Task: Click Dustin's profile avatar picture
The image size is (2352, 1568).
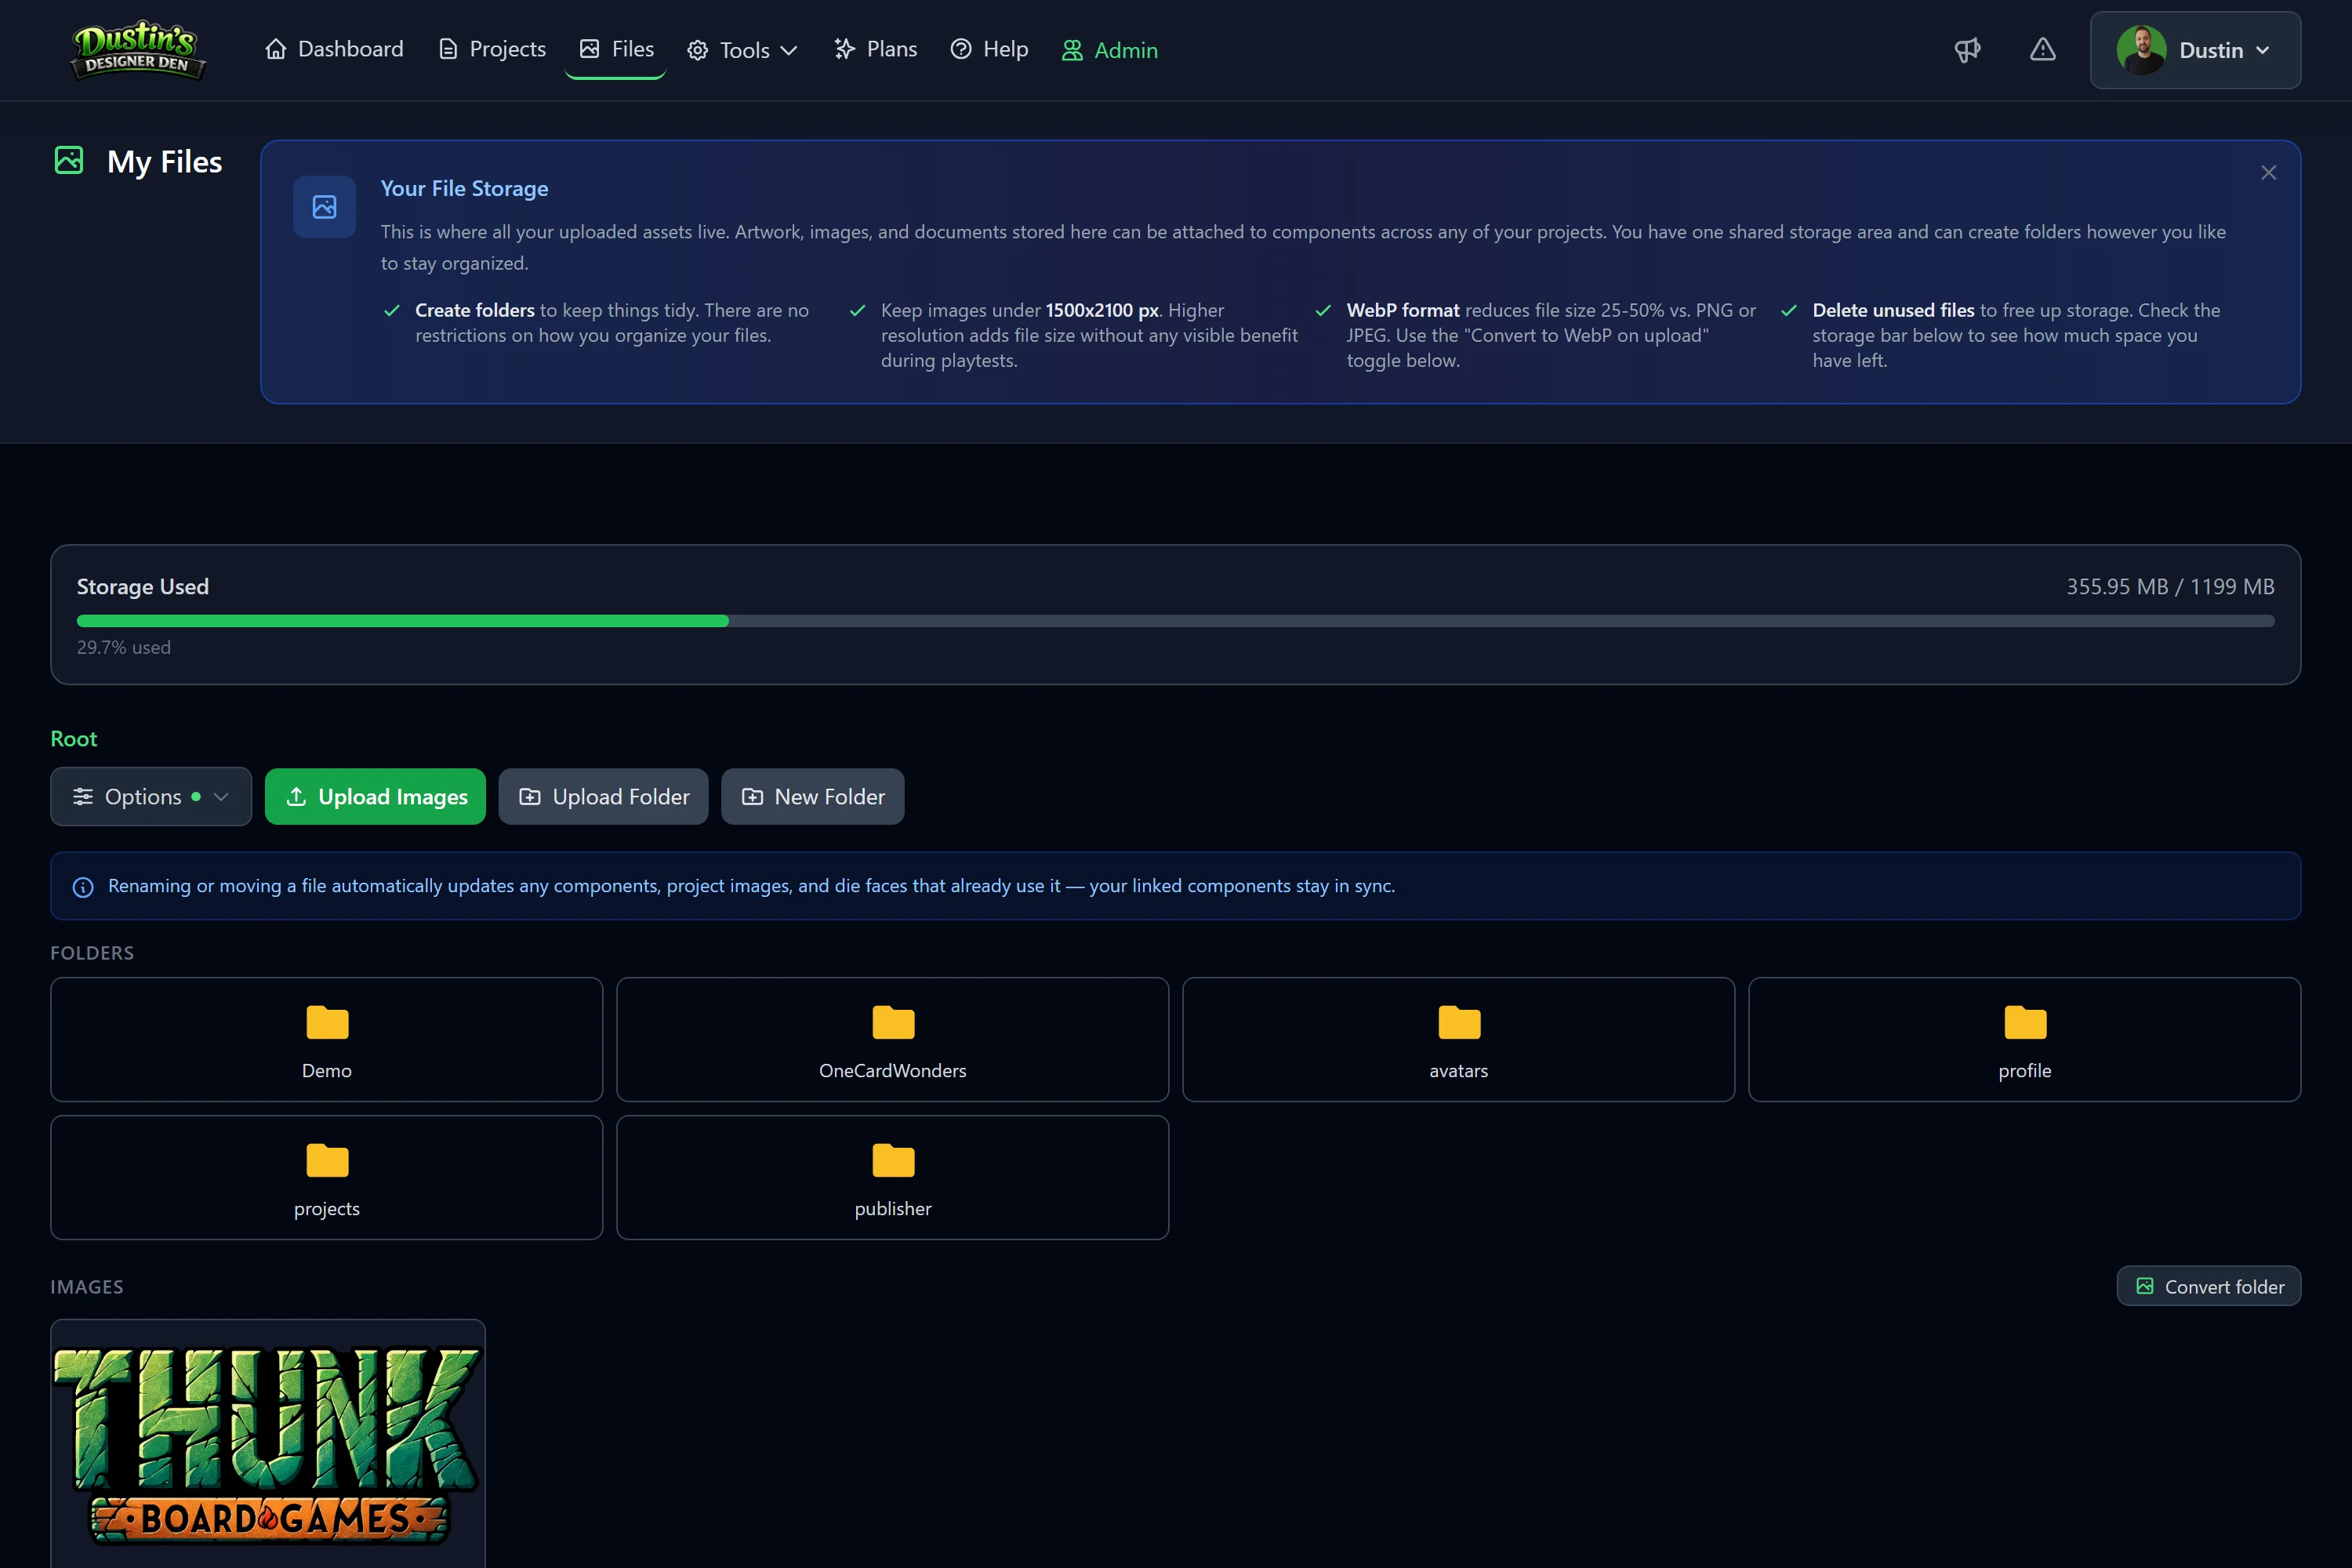Action: click(2141, 50)
